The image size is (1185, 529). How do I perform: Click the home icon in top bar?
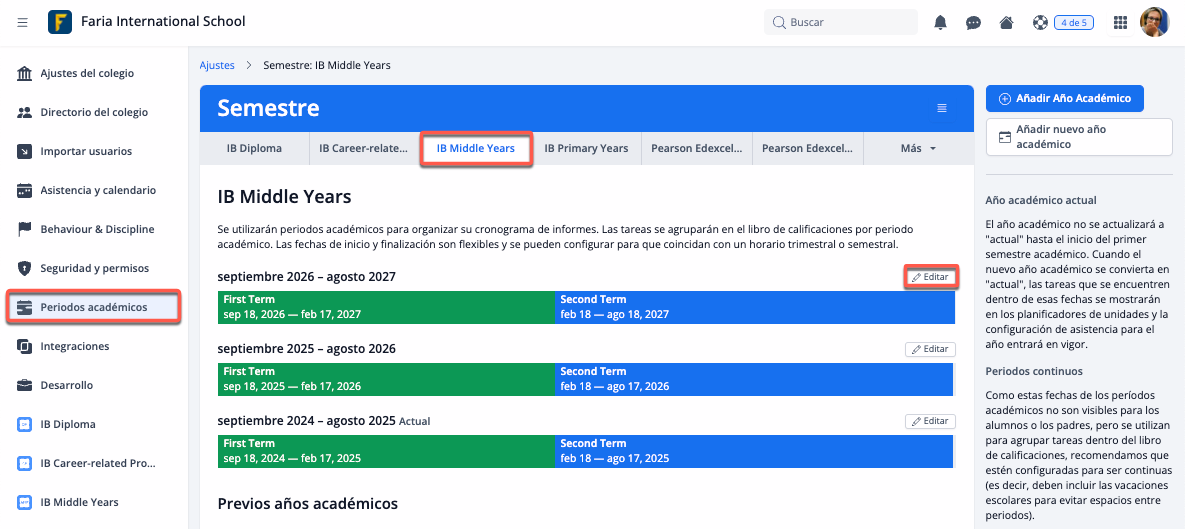click(1006, 22)
